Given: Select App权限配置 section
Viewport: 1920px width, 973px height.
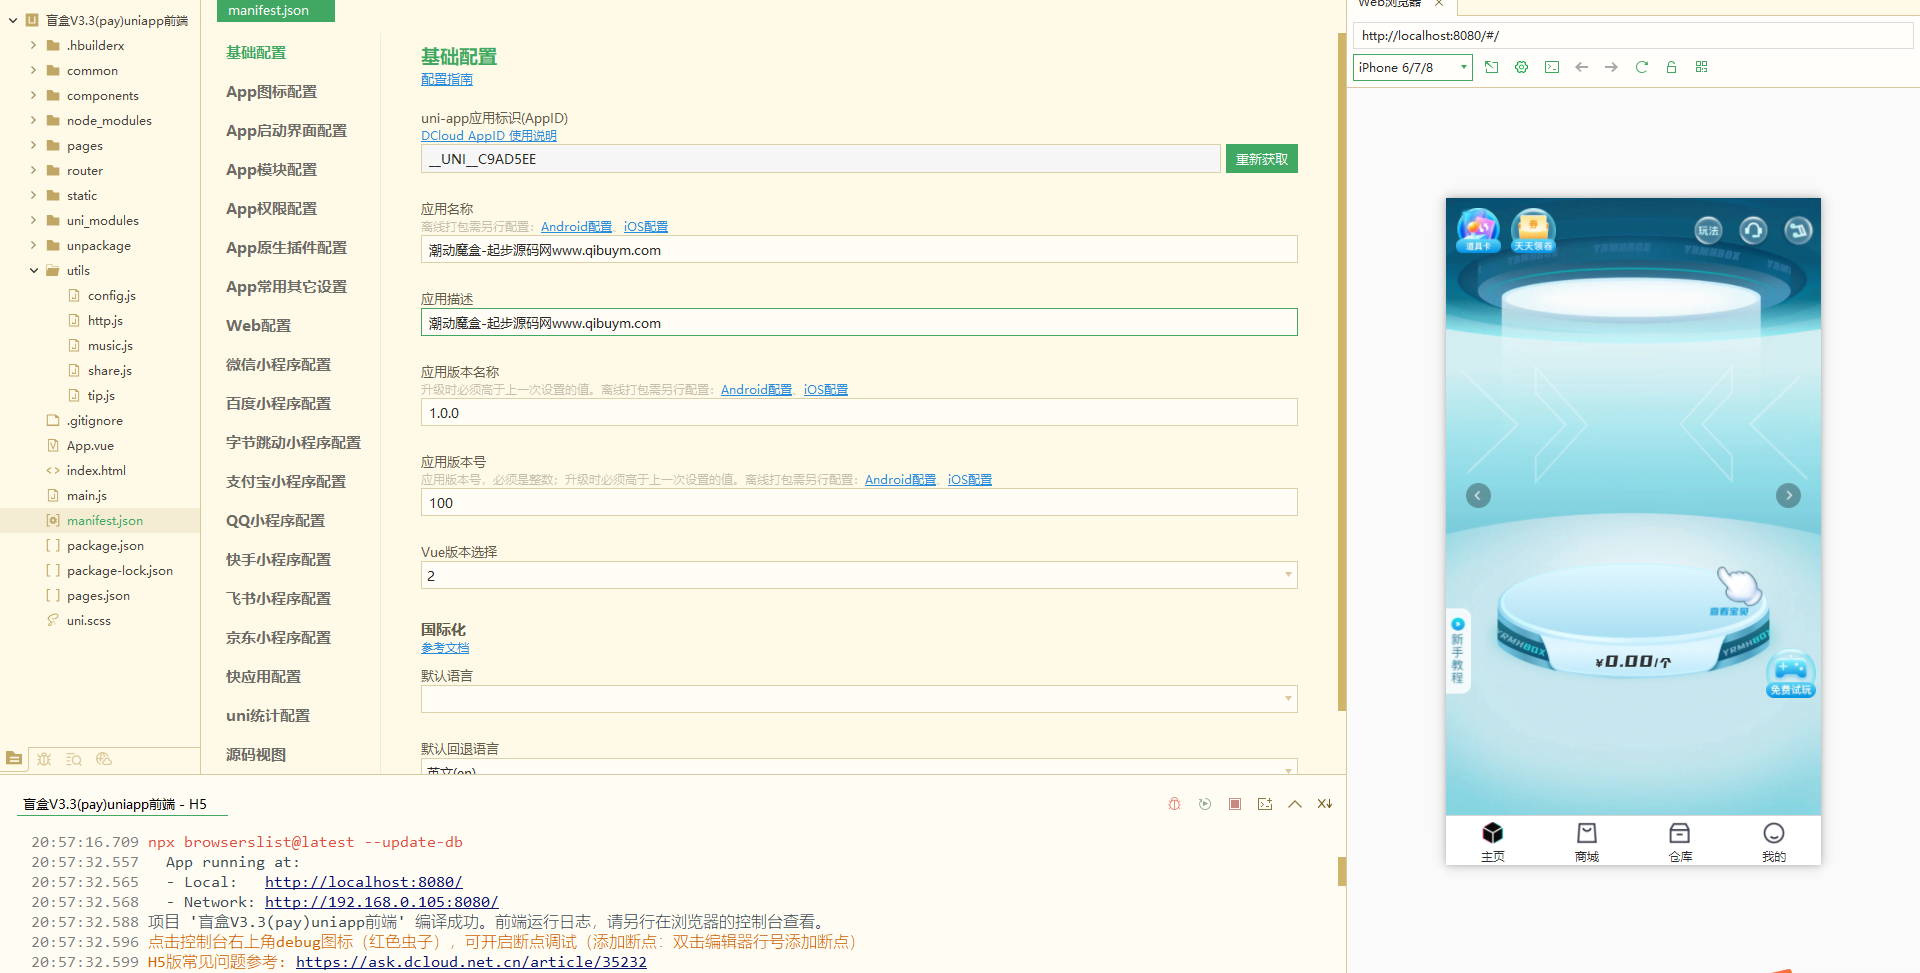Looking at the screenshot, I should (x=271, y=209).
